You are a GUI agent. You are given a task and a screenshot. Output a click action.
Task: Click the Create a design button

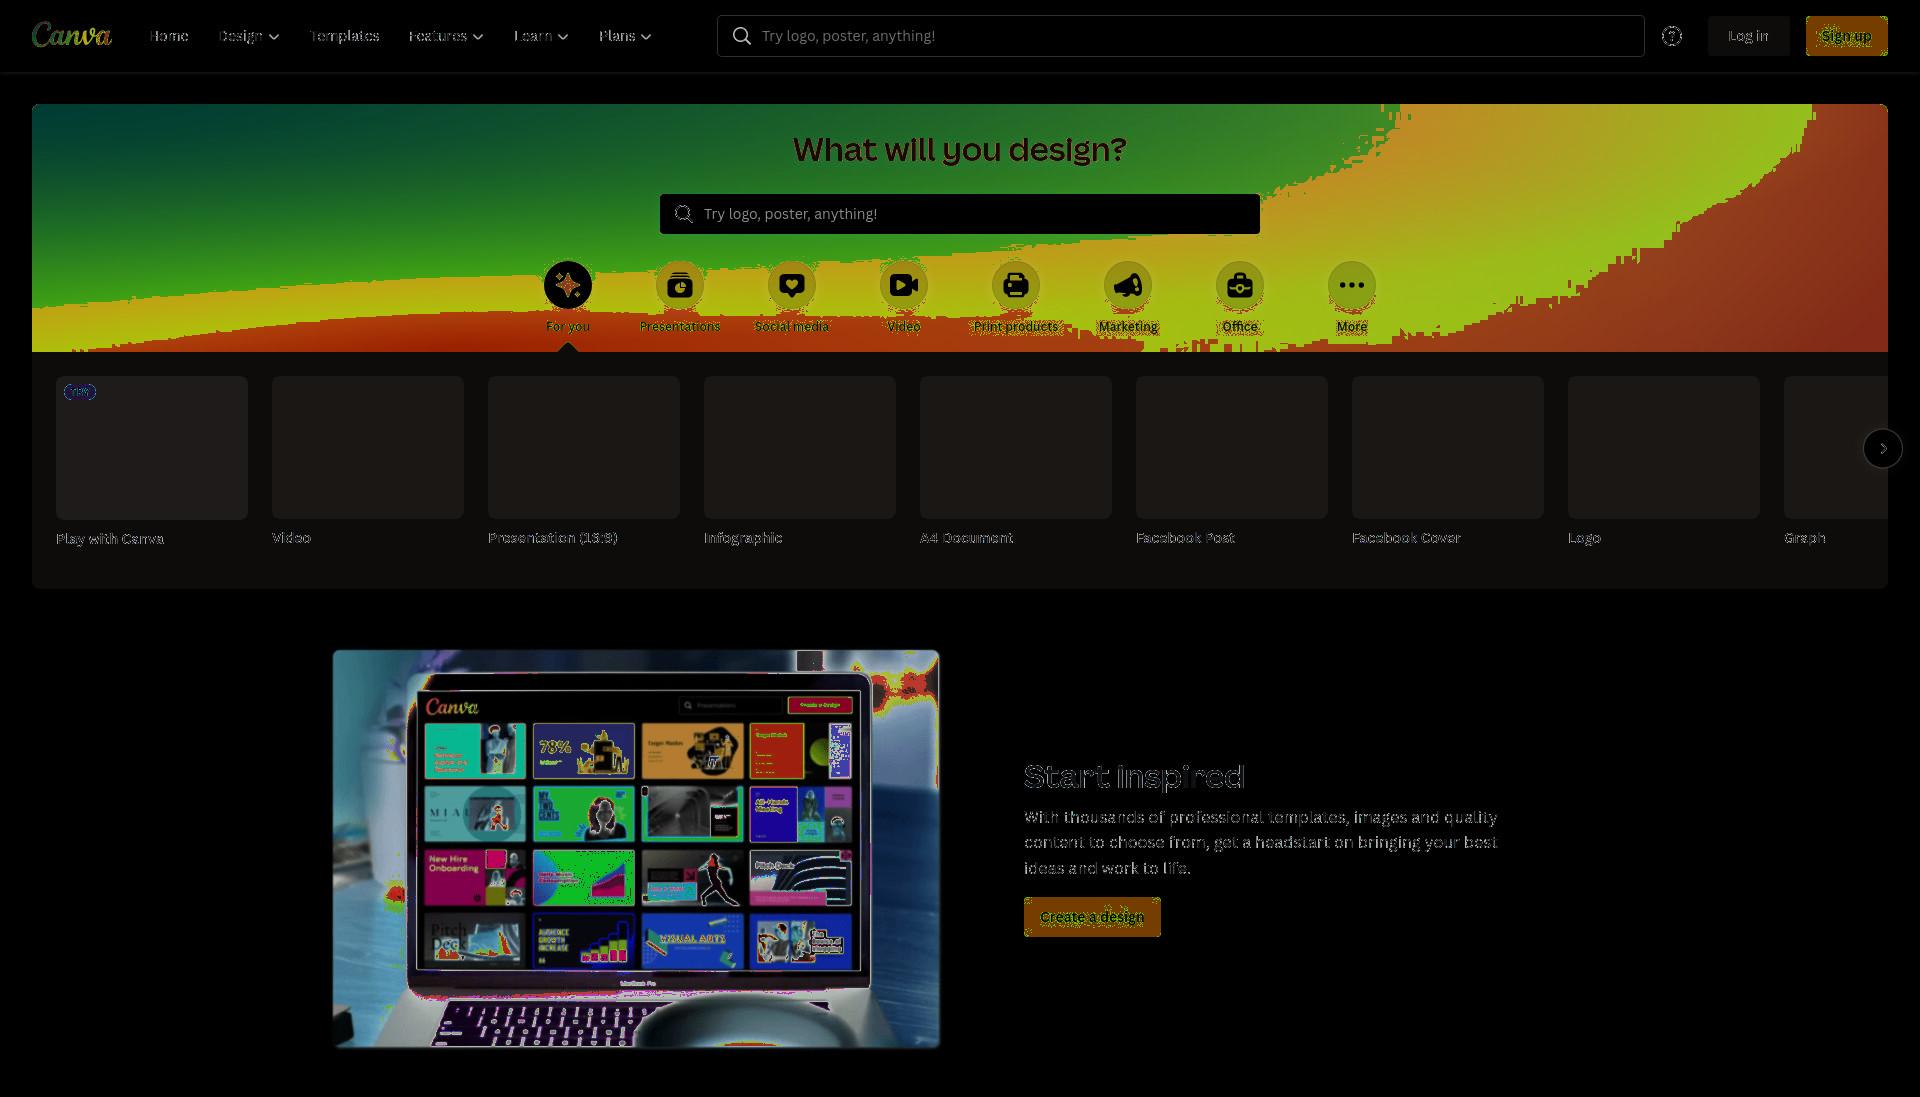(x=1092, y=917)
